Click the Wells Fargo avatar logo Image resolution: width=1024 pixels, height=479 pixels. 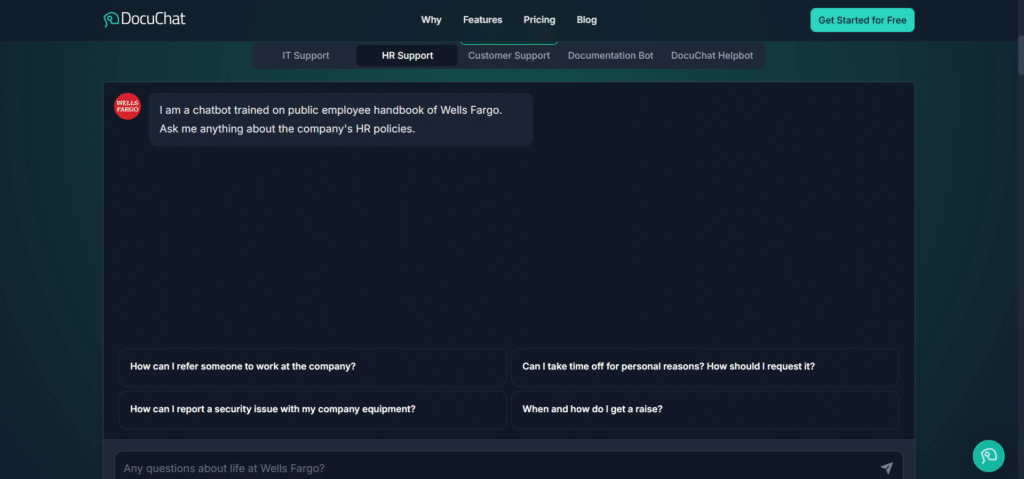(127, 106)
